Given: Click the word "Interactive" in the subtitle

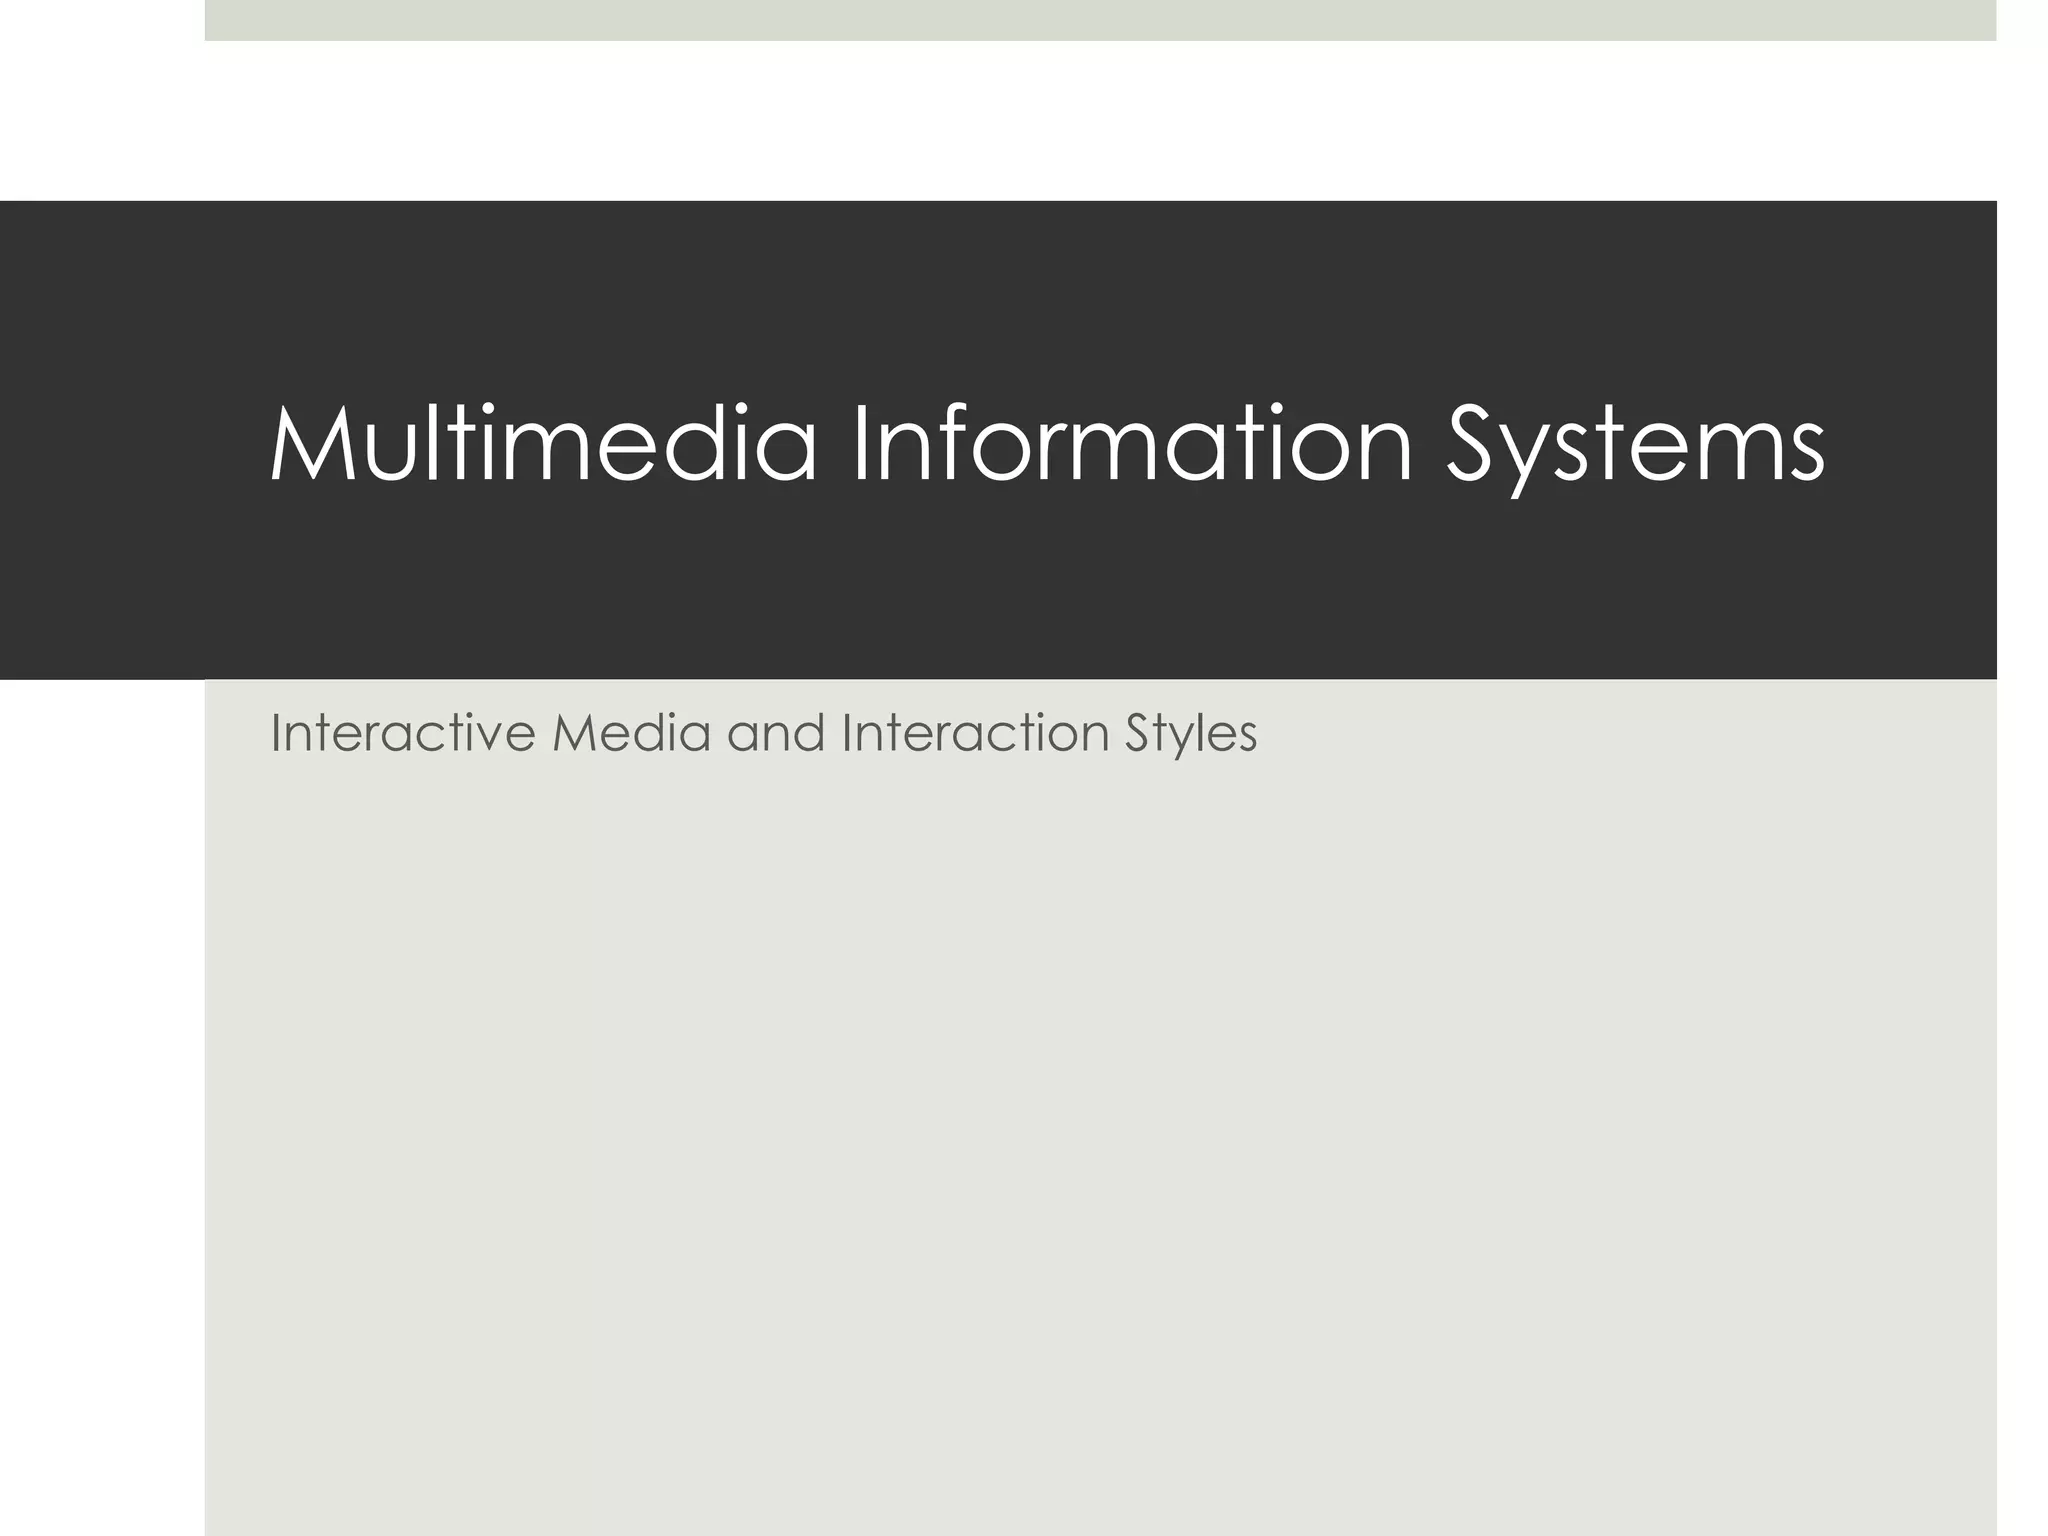Looking at the screenshot, I should point(403,733).
